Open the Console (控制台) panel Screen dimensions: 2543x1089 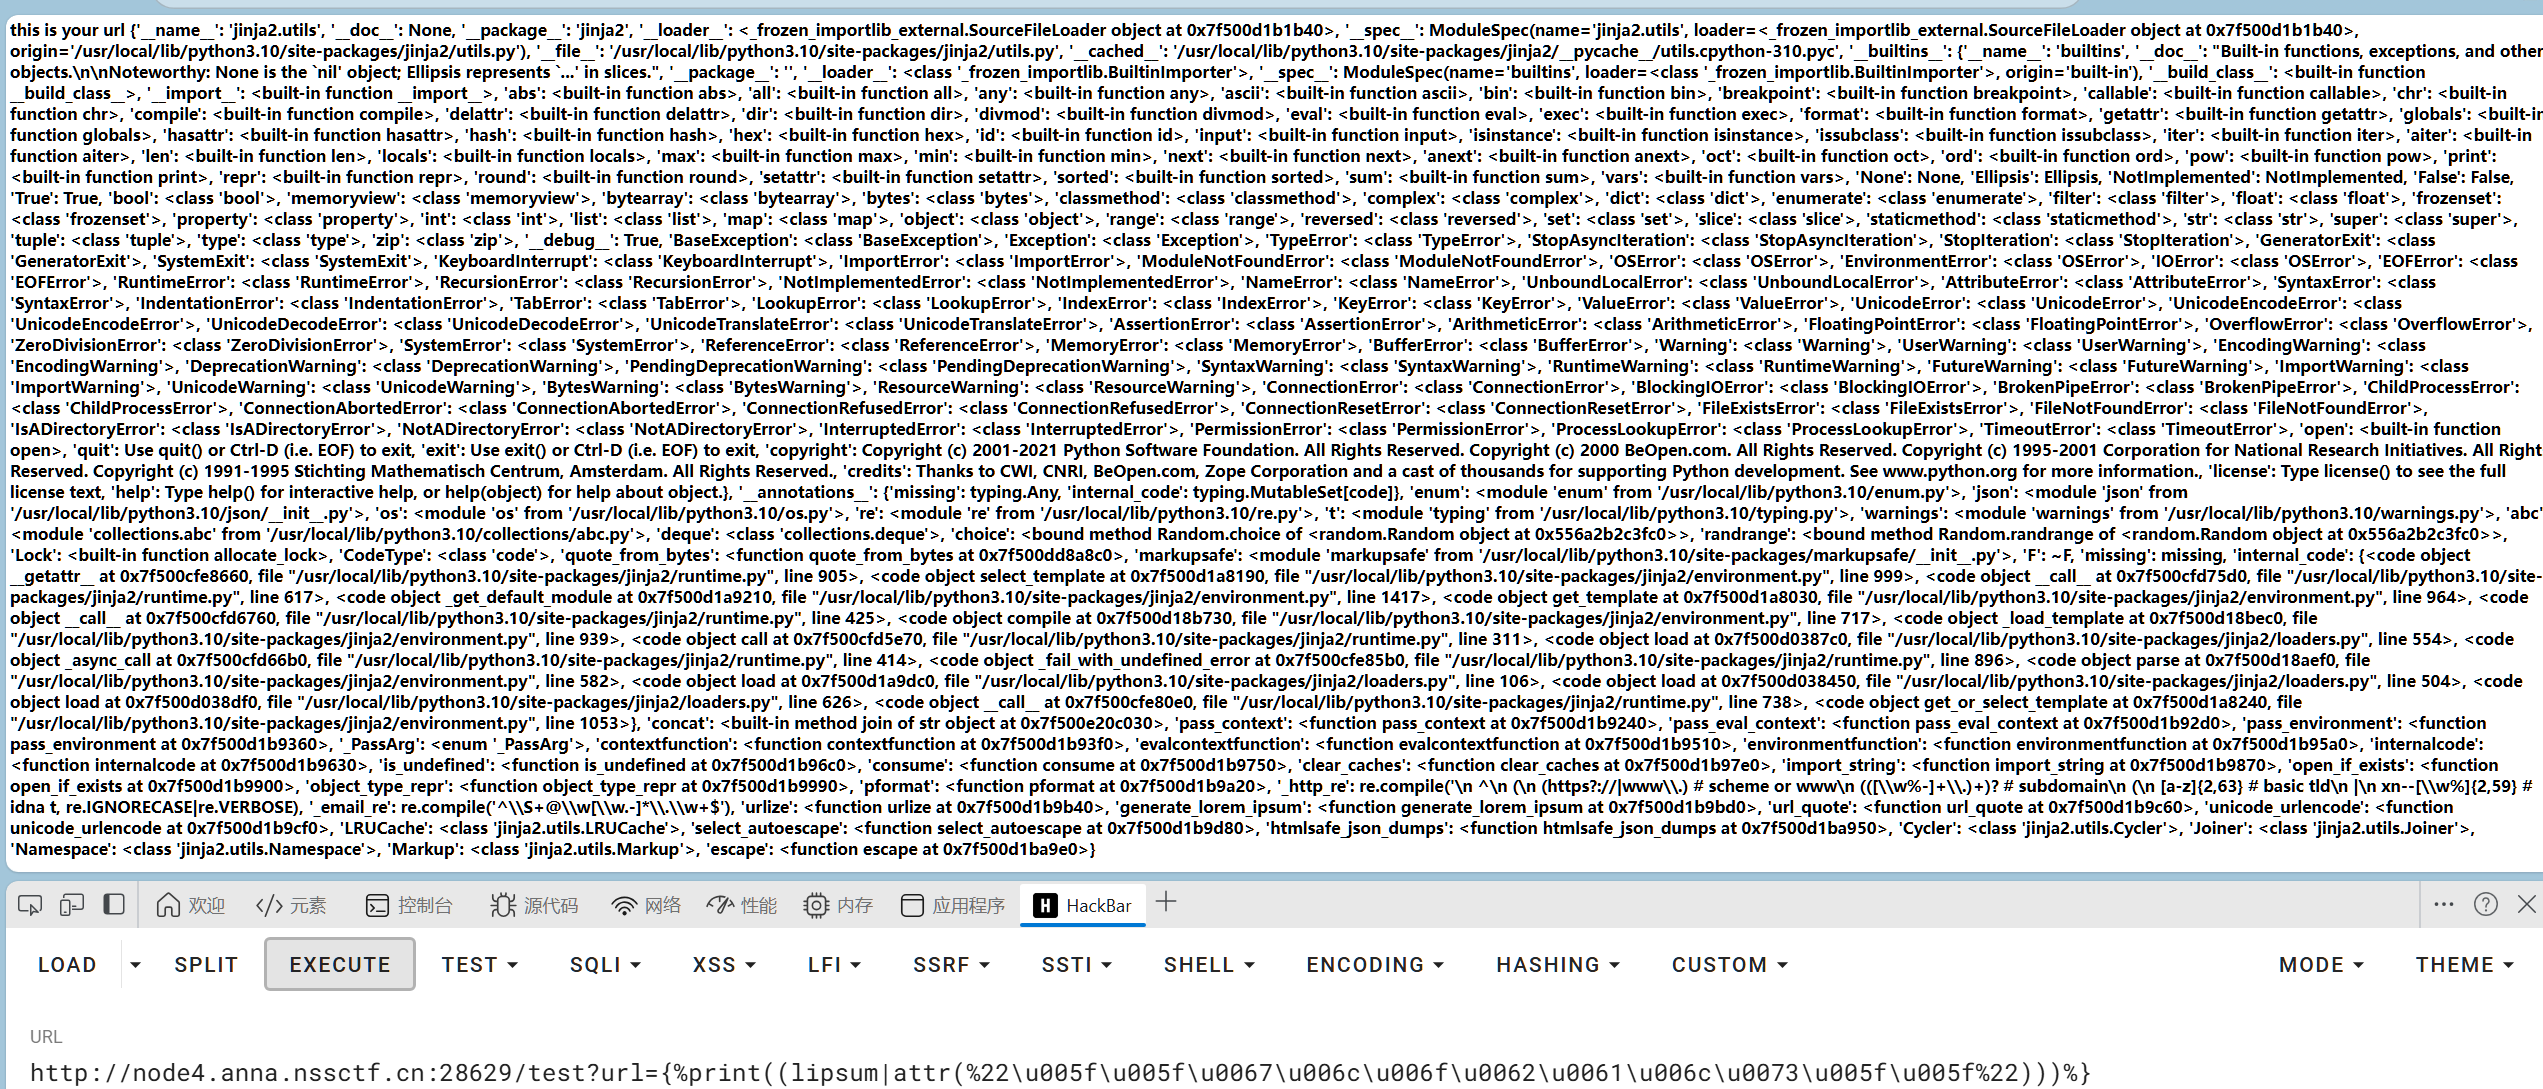point(409,905)
